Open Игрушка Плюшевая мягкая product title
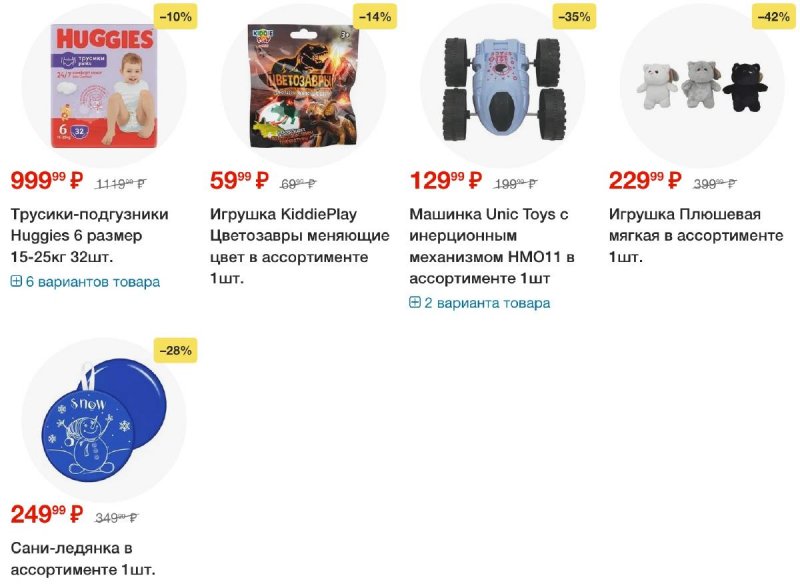Screen dimensions: 800x588 point(696,235)
